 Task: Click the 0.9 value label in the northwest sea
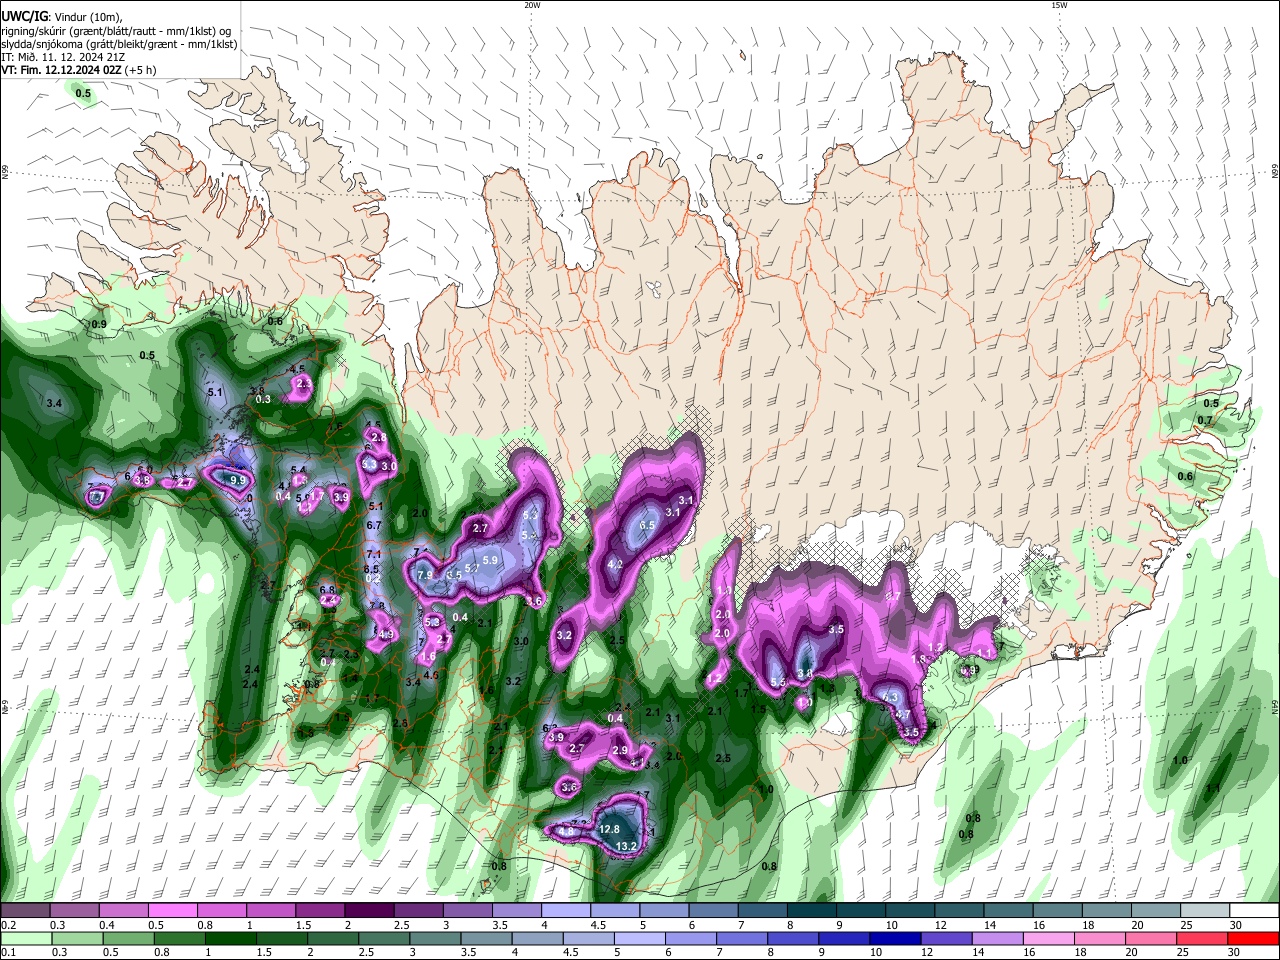click(99, 324)
